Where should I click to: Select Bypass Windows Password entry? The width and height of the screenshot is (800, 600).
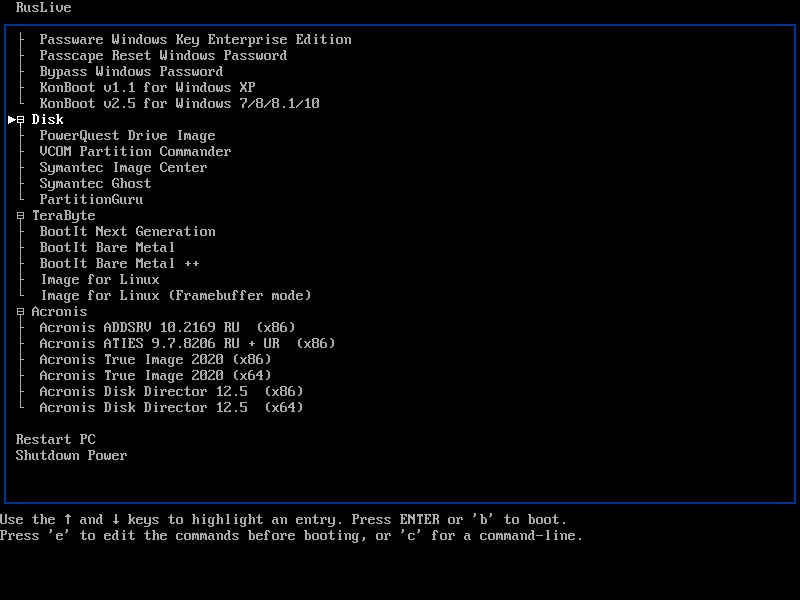point(131,72)
